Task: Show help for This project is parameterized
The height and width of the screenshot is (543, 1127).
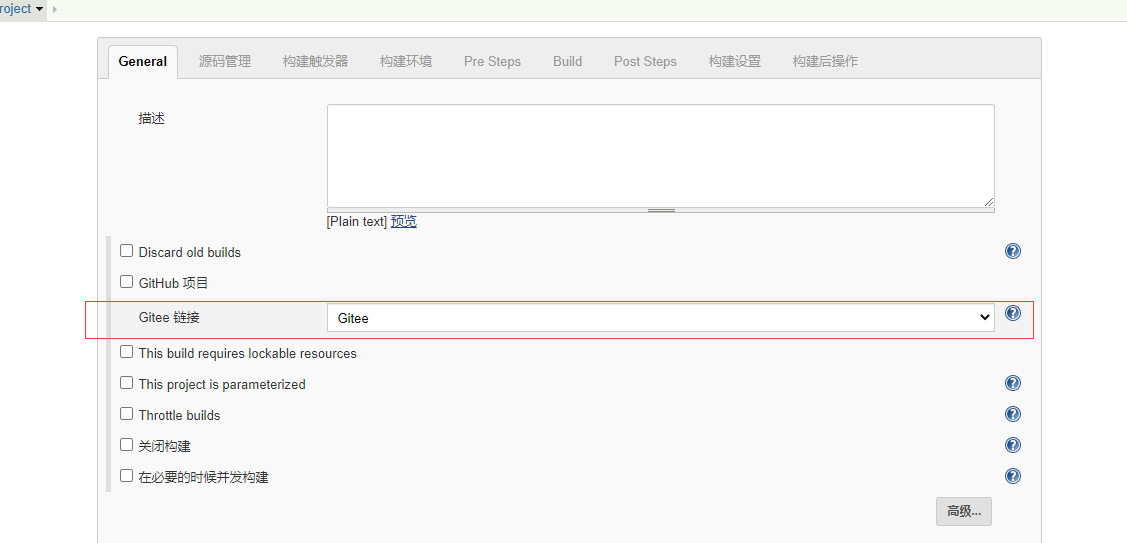Action: tap(1013, 383)
